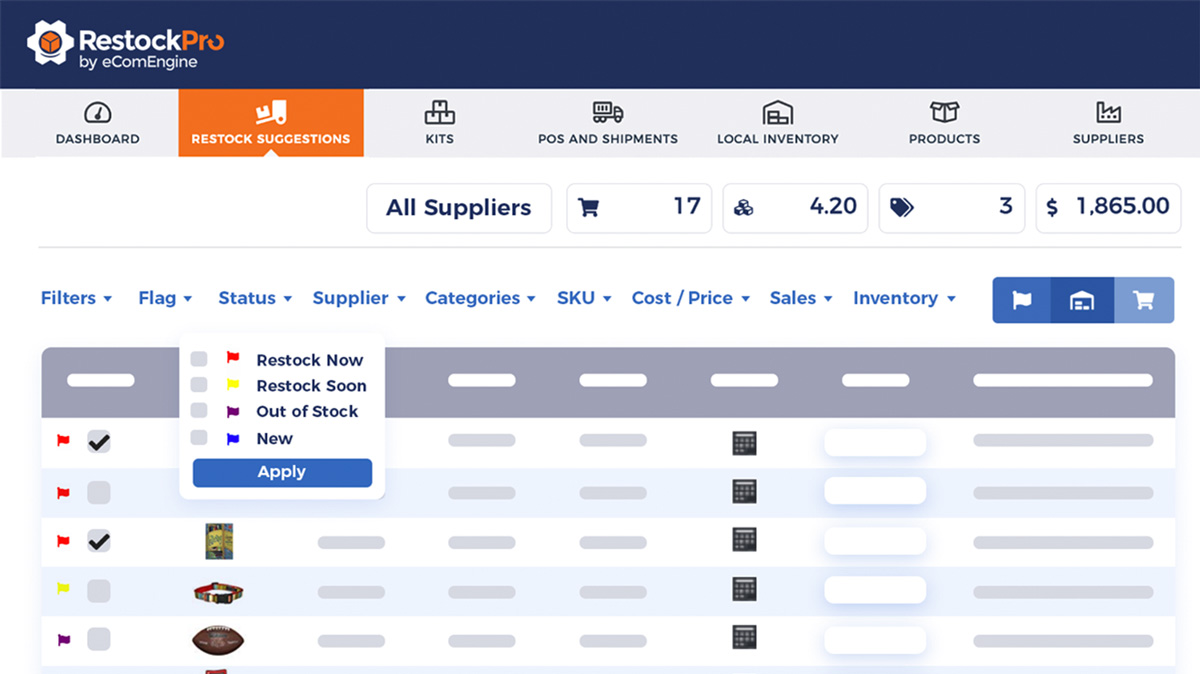Select the football product row checkbox
This screenshot has height=674, width=1200.
(x=99, y=639)
